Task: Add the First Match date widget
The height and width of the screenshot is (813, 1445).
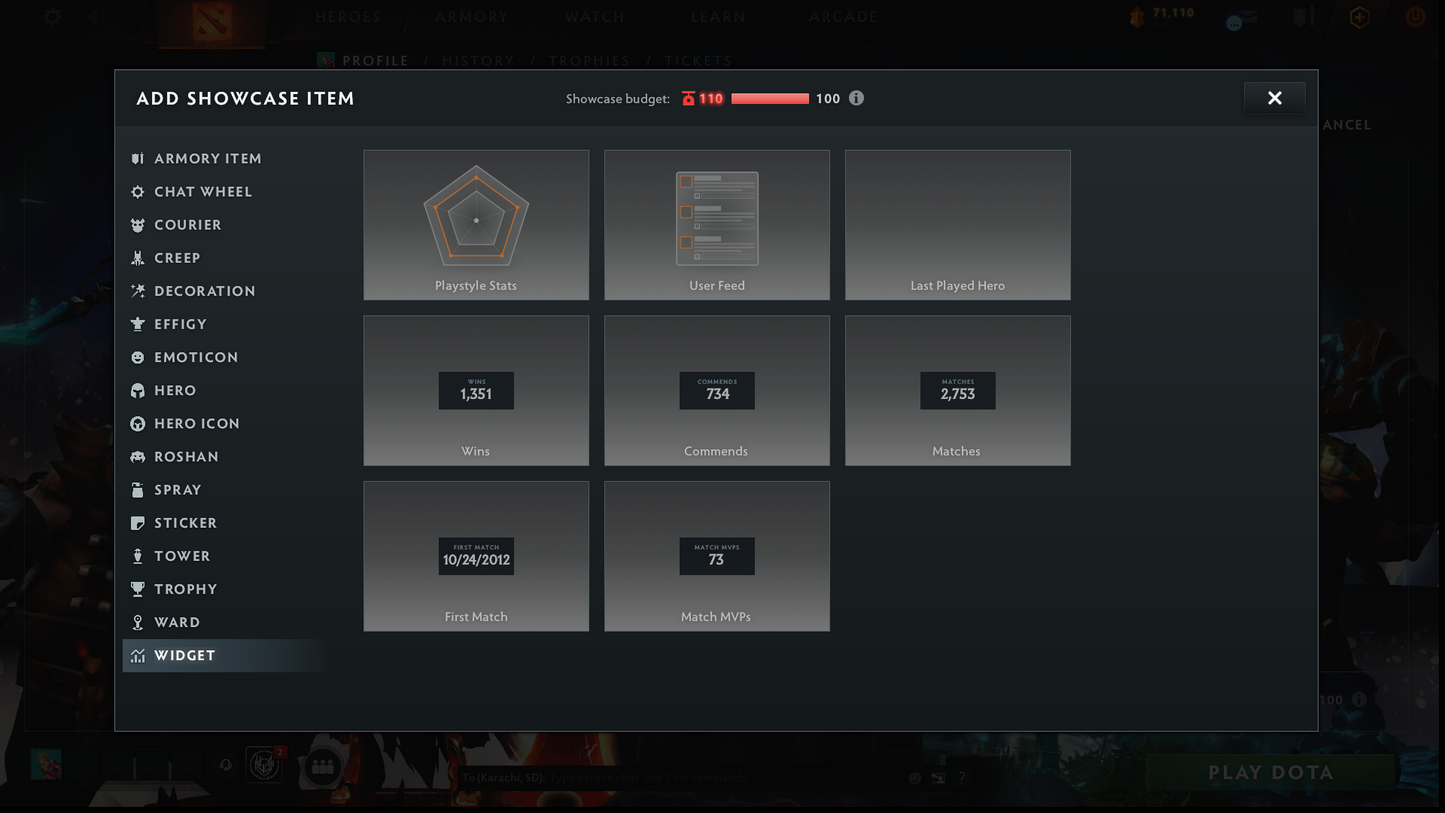Action: [x=476, y=556]
